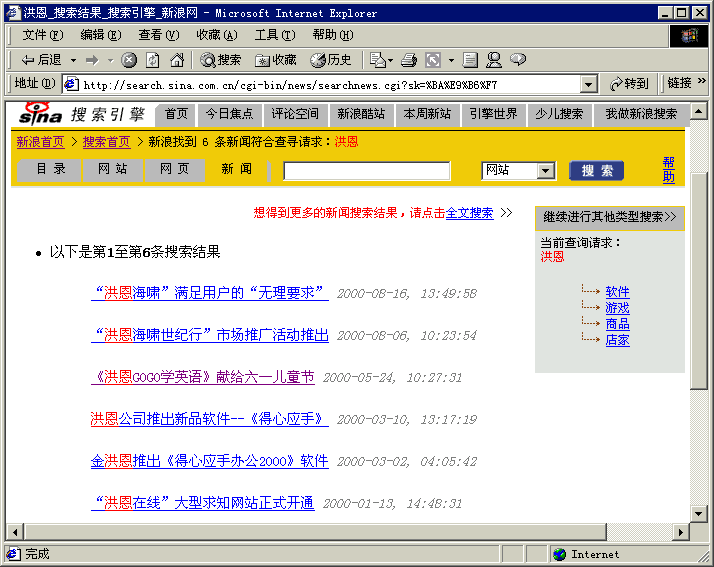Click the Discuss speech bubble icon
This screenshot has width=714, height=567.
[x=518, y=60]
